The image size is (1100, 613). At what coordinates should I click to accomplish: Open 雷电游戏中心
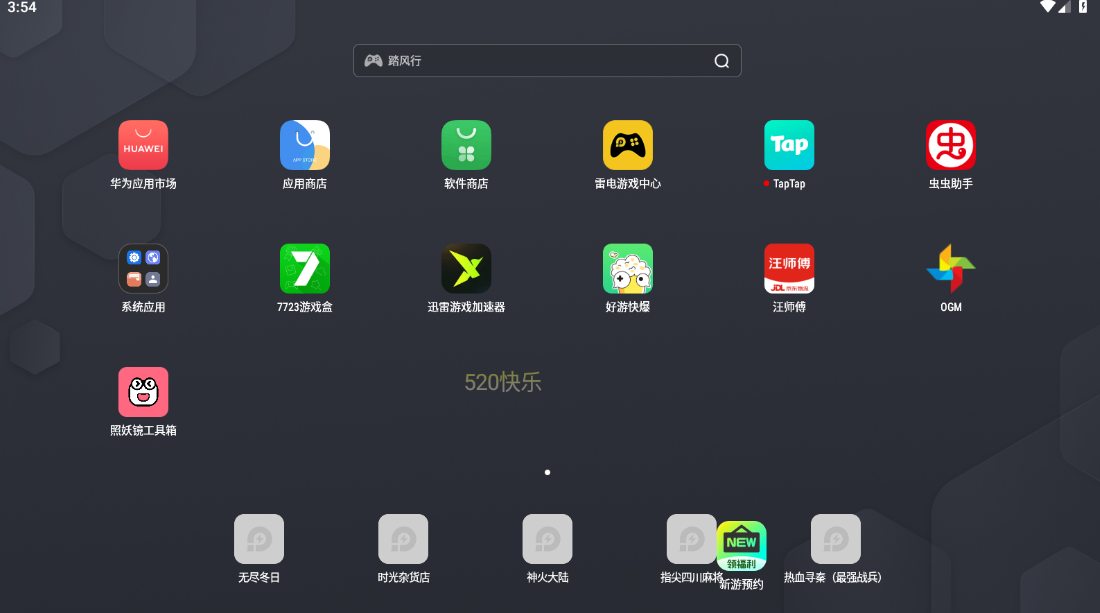pos(627,144)
